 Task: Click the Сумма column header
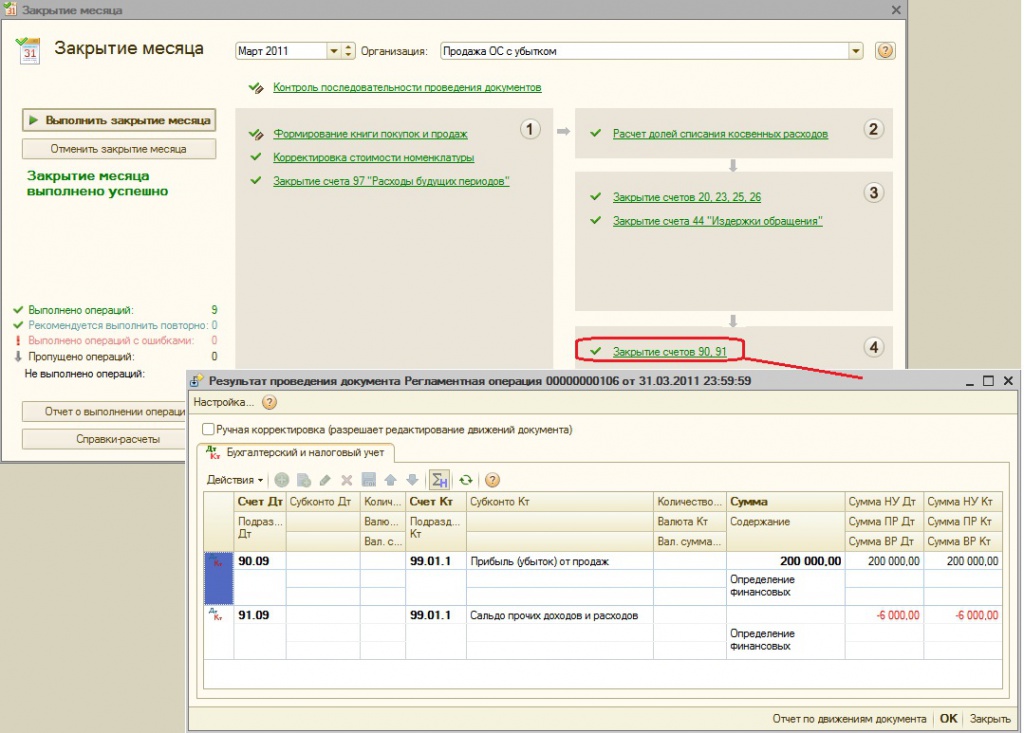(x=786, y=502)
